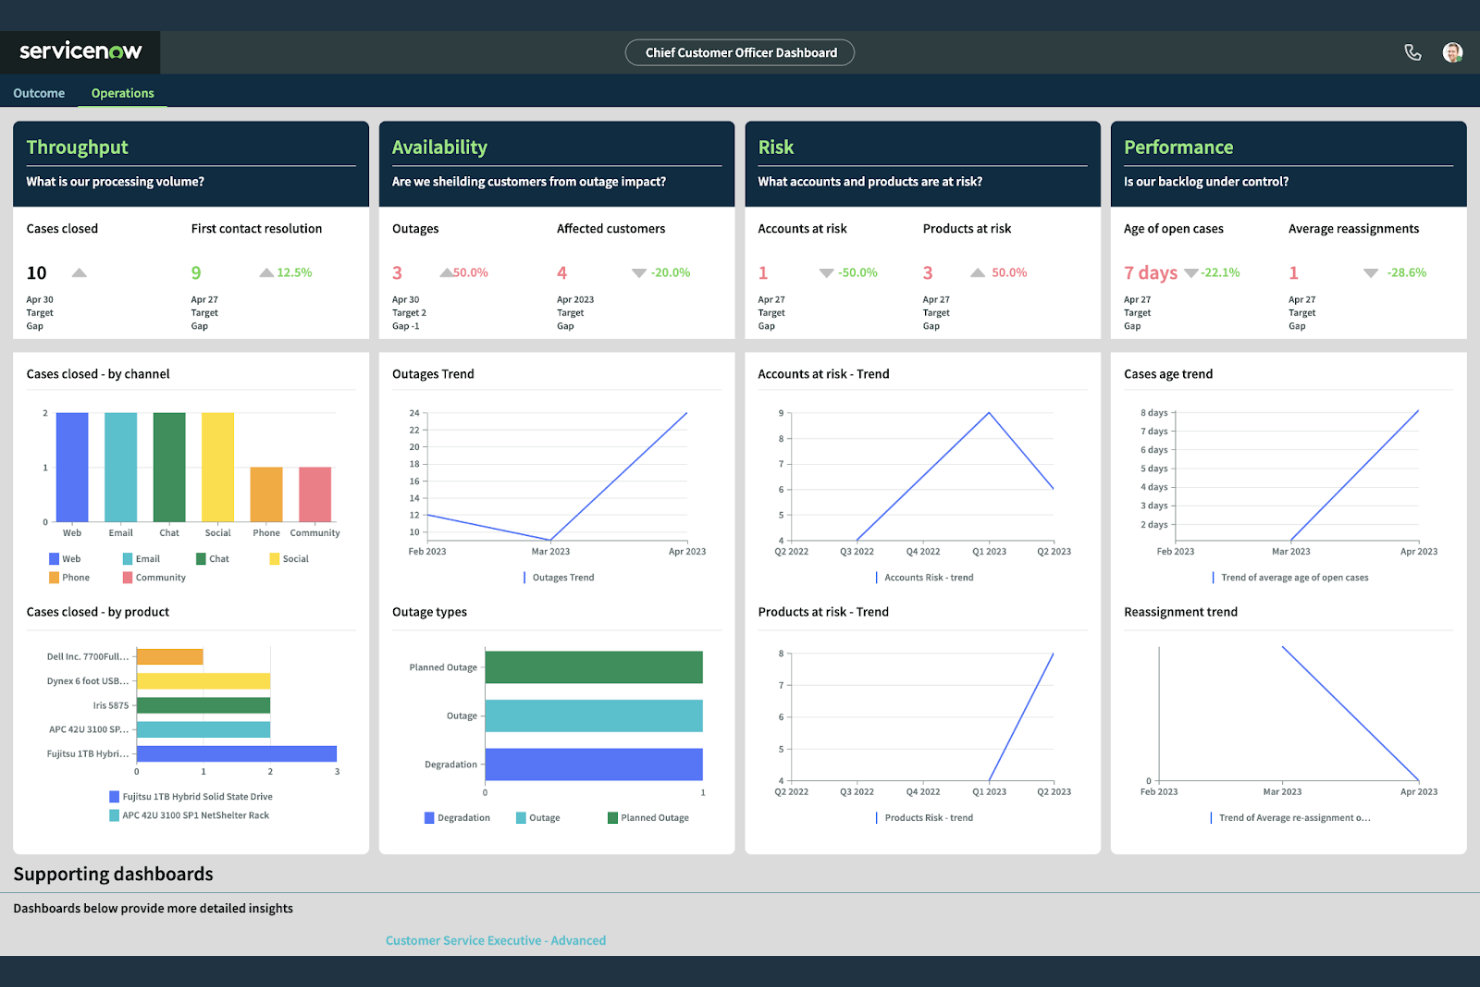Open Customer Service Executive - Advanced dashboard
Image resolution: width=1480 pixels, height=987 pixels.
496,940
